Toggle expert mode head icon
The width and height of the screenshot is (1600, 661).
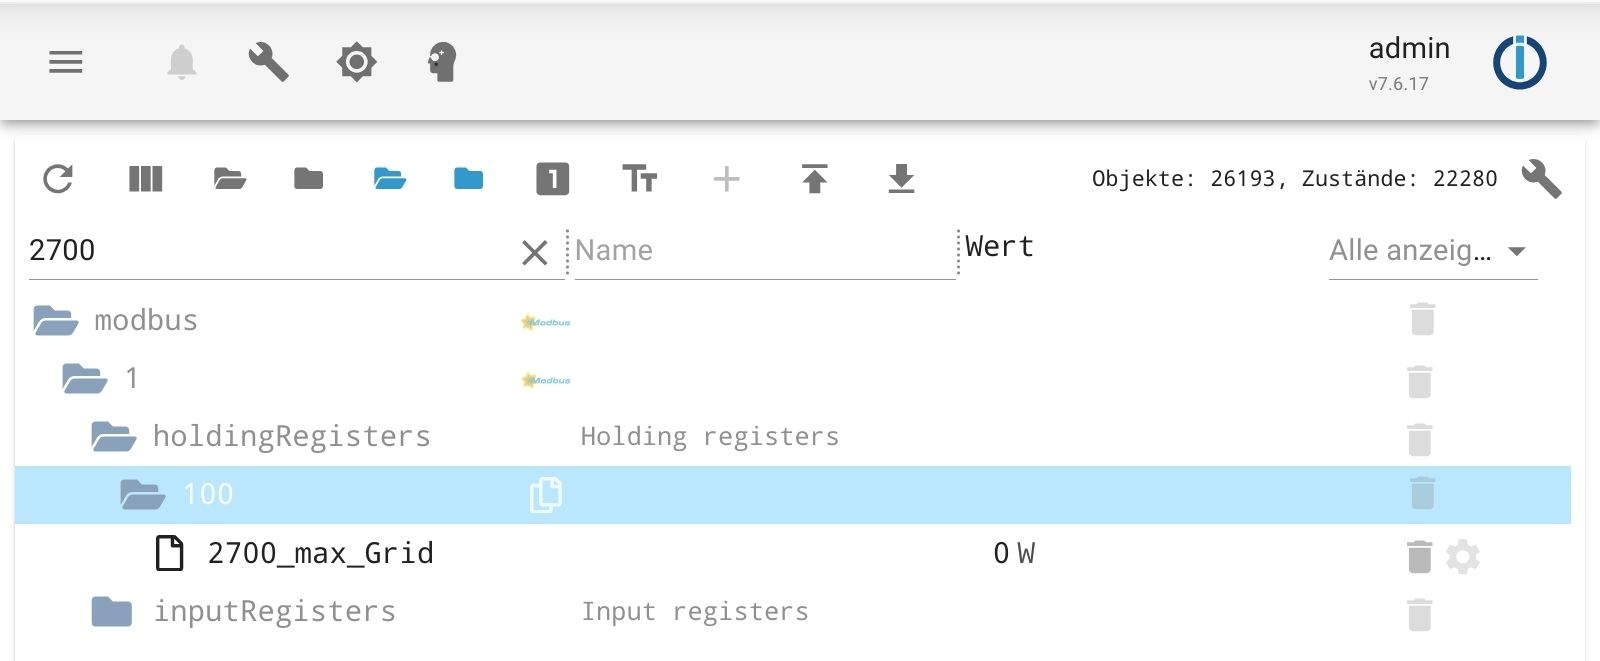442,63
